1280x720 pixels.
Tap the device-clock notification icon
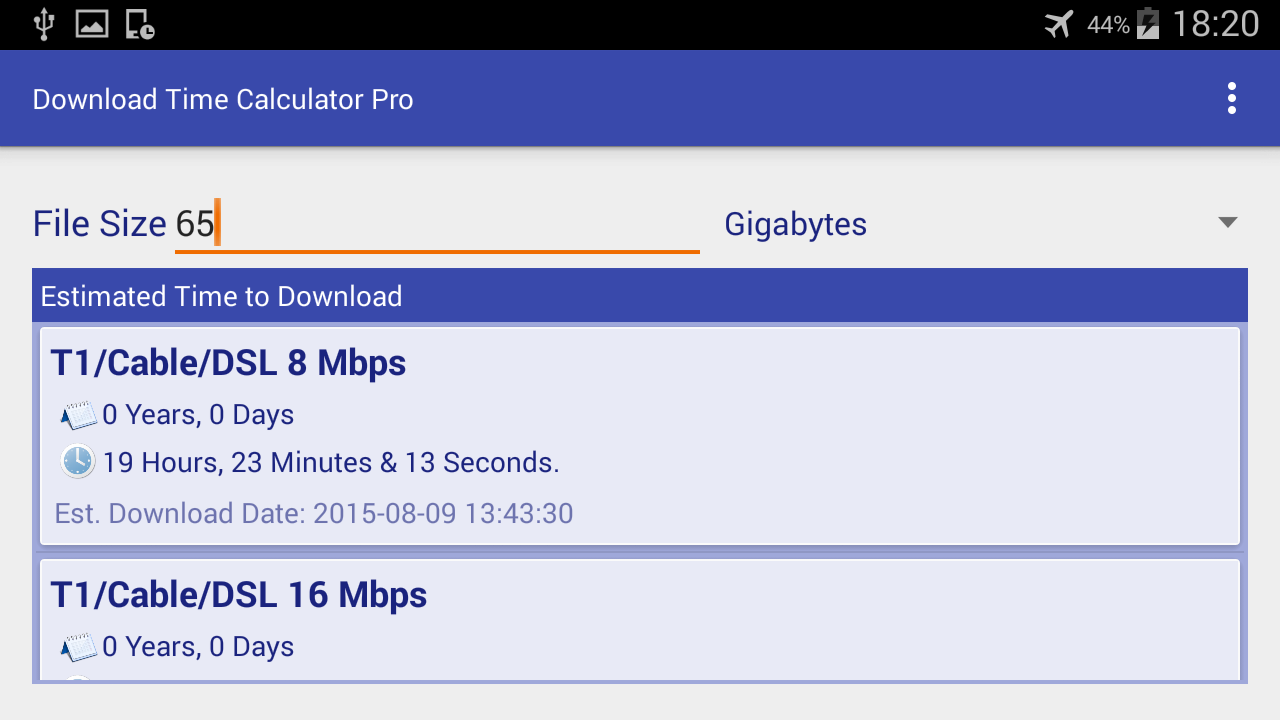click(x=140, y=24)
